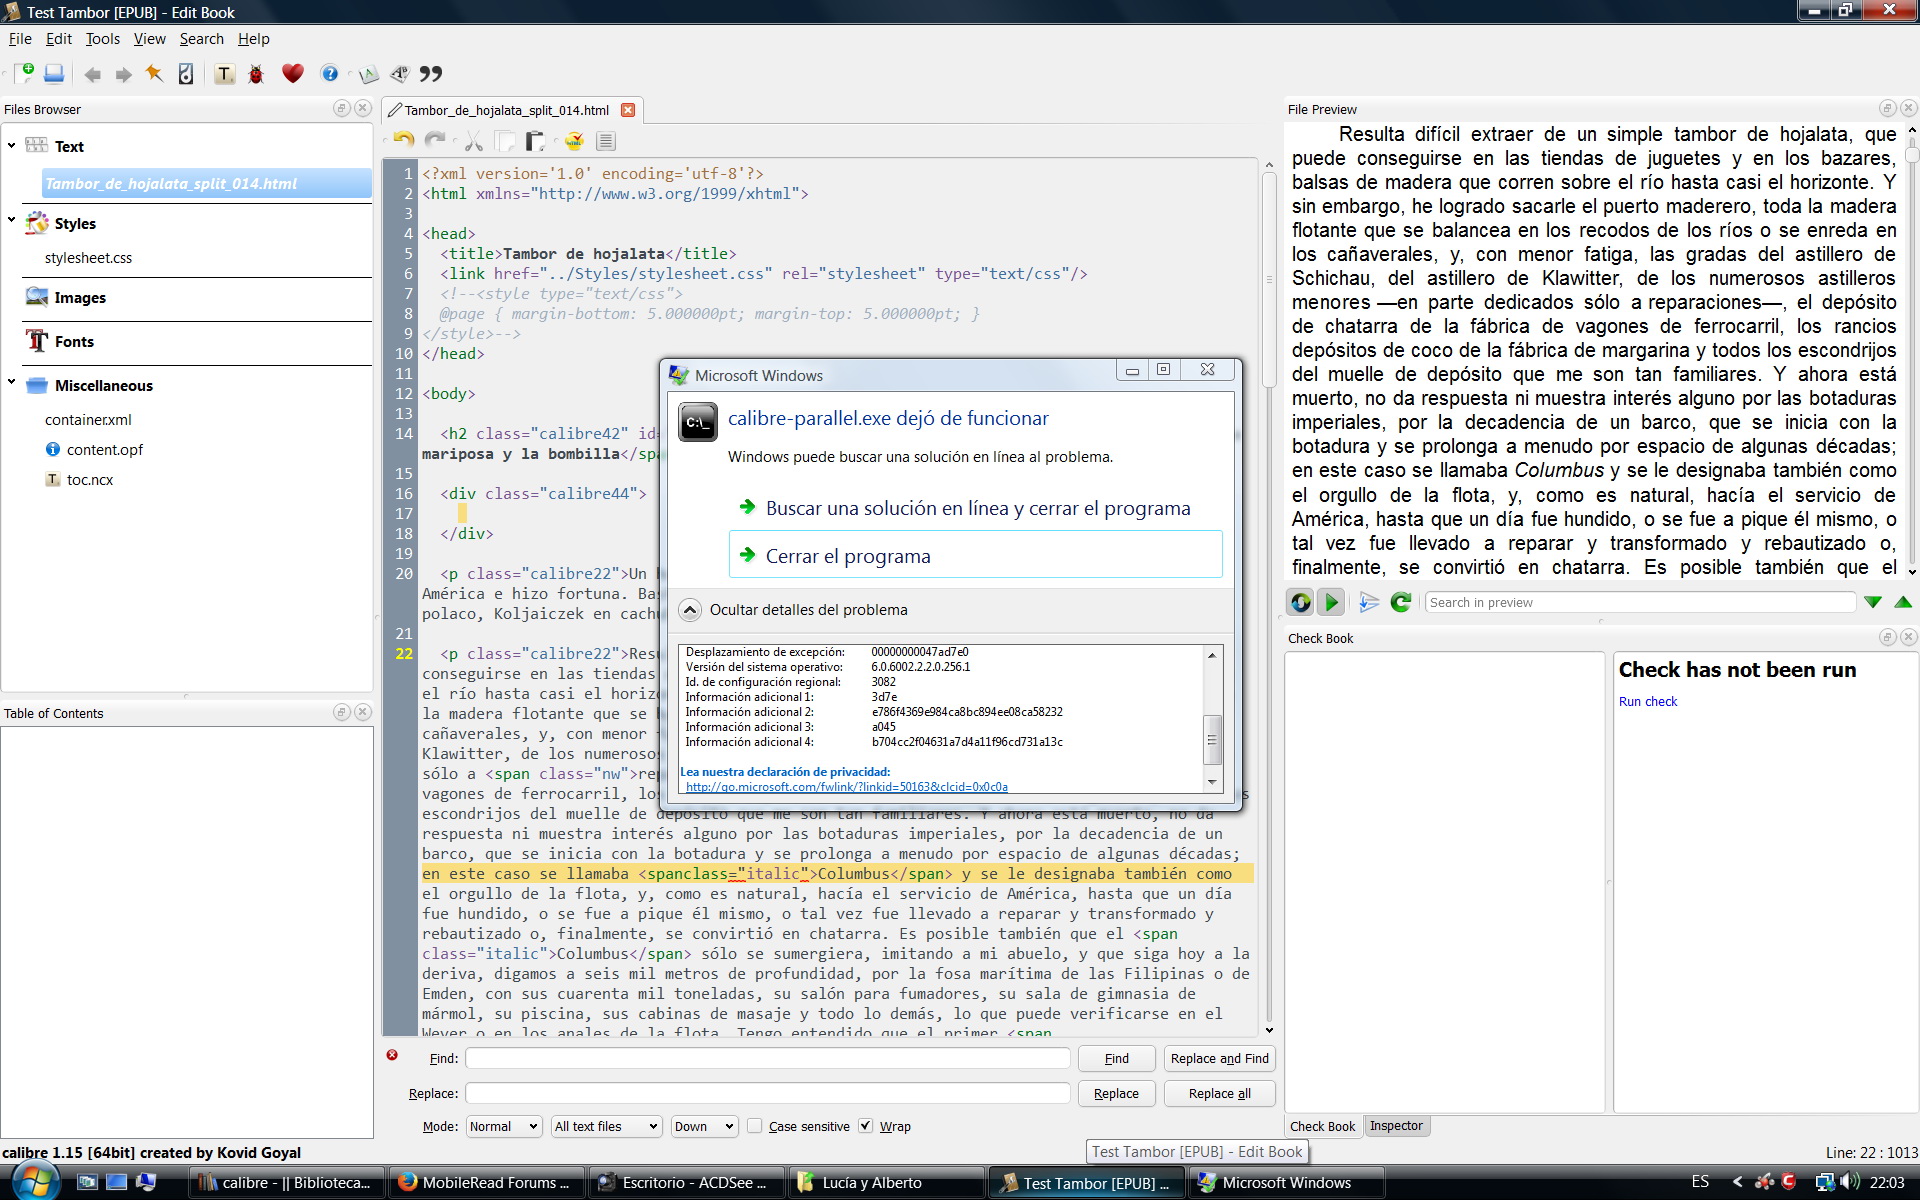1920x1200 pixels.
Task: Click the Find text input field
Action: 767,1058
